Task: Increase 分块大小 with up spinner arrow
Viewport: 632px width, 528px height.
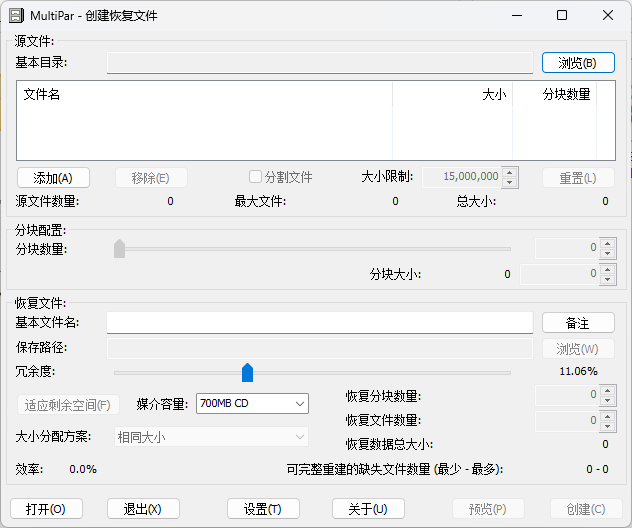Action: 607,269
